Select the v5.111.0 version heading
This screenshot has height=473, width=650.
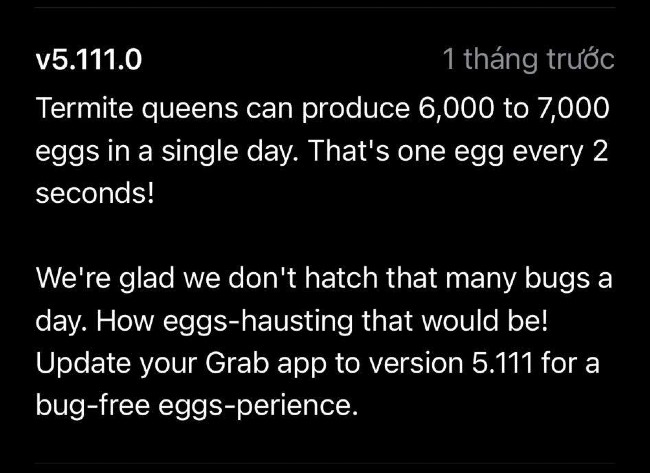pos(89,59)
